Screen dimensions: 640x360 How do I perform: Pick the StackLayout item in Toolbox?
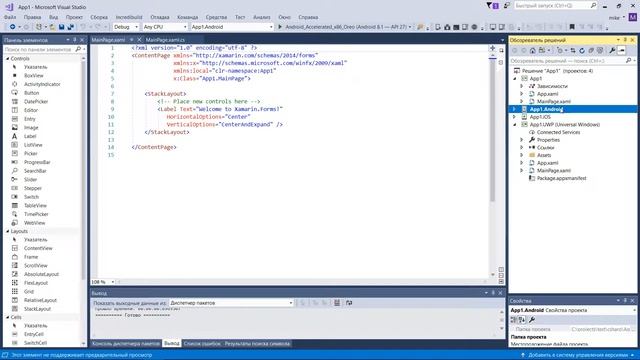tap(37, 309)
